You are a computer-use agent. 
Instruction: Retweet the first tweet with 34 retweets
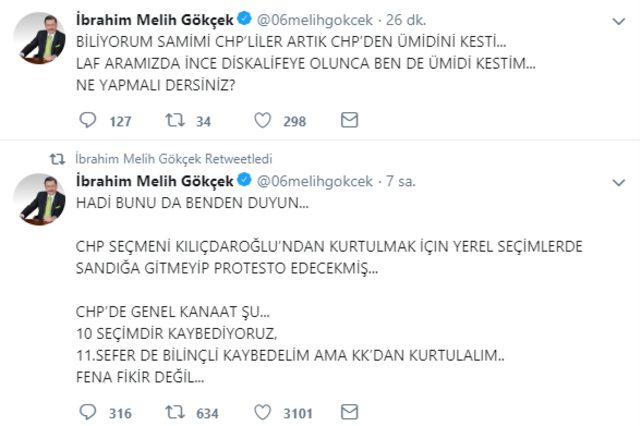pos(177,120)
